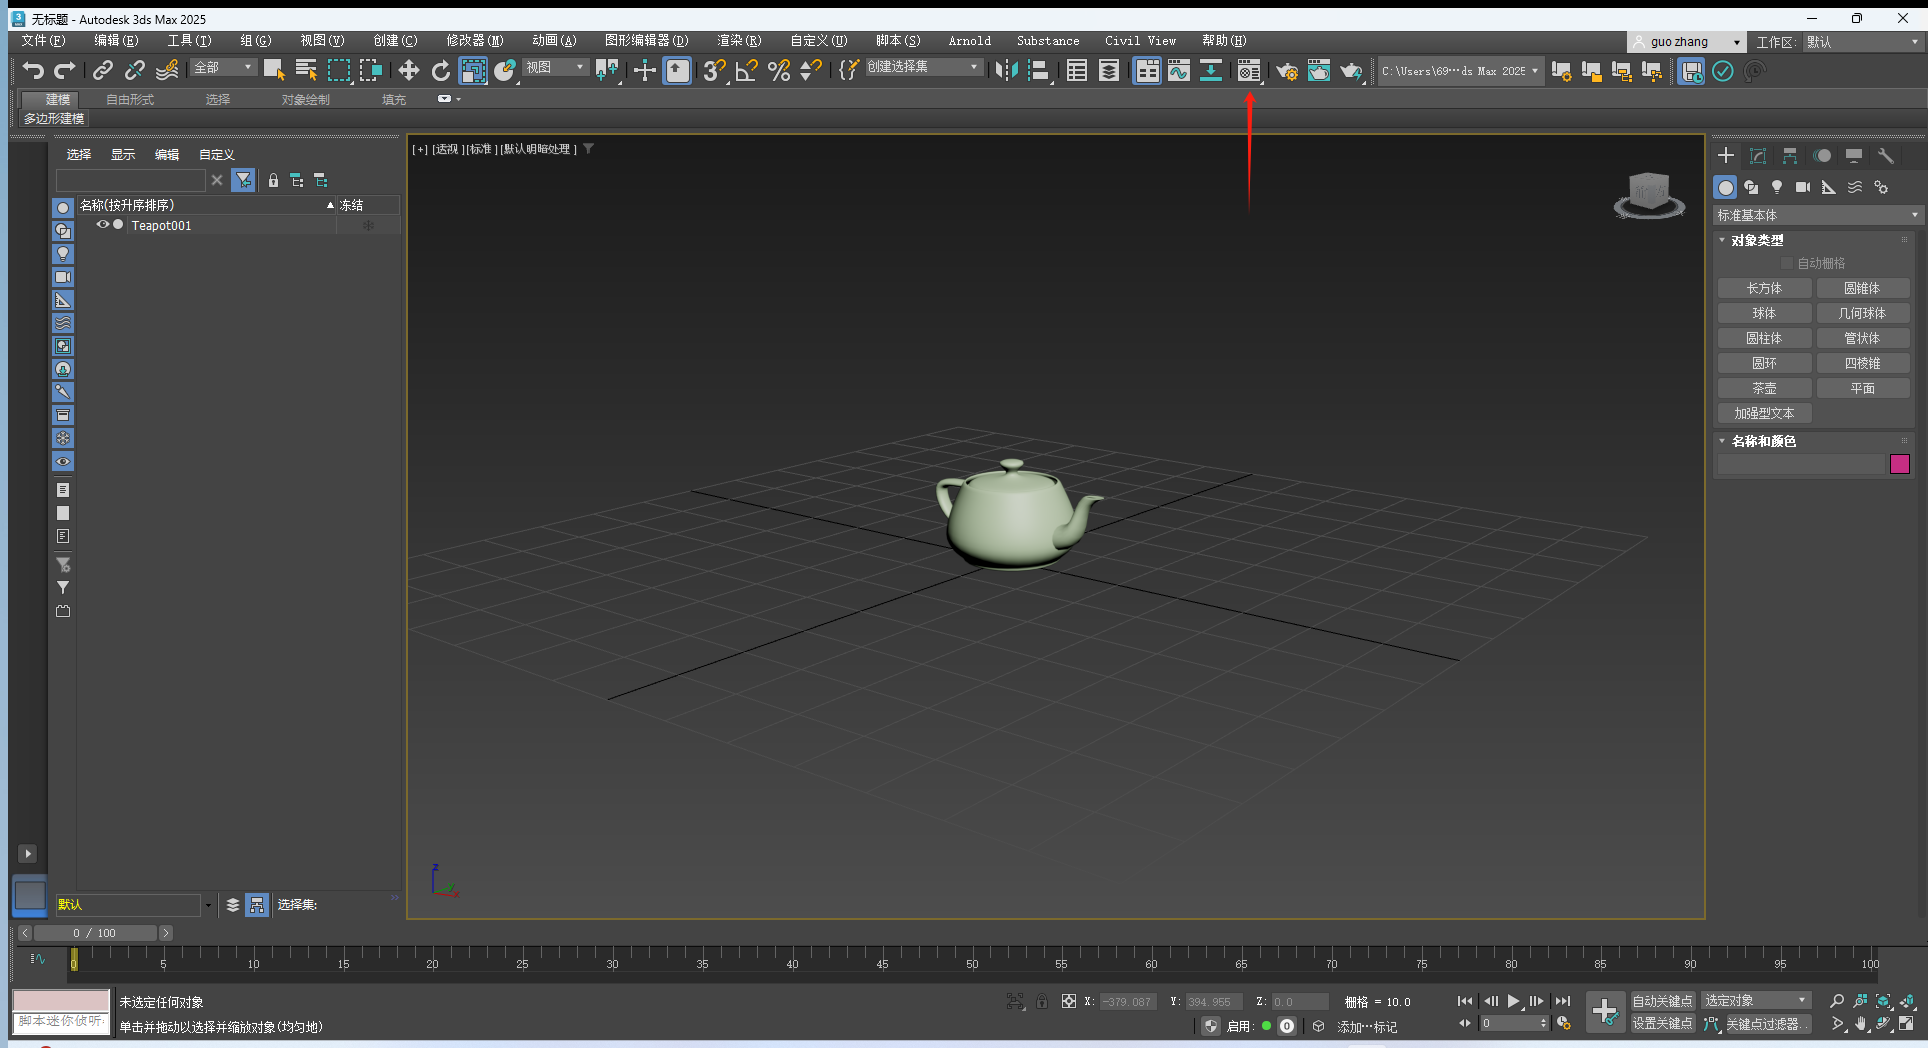Select the Lights category icon in Create panel
The width and height of the screenshot is (1928, 1048).
[1777, 187]
